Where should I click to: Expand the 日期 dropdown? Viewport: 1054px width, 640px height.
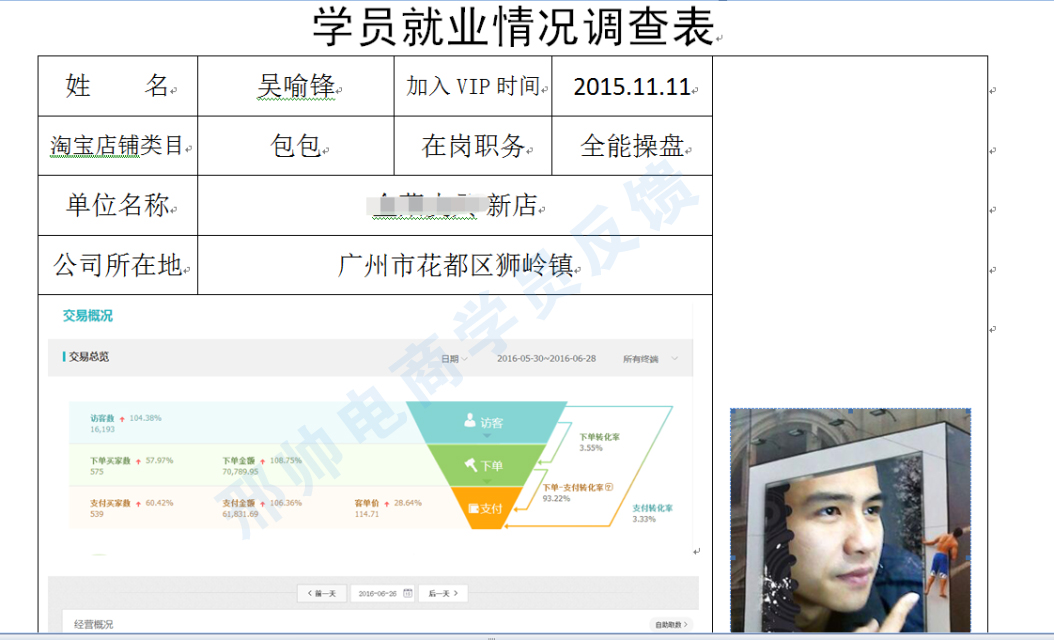click(x=453, y=358)
